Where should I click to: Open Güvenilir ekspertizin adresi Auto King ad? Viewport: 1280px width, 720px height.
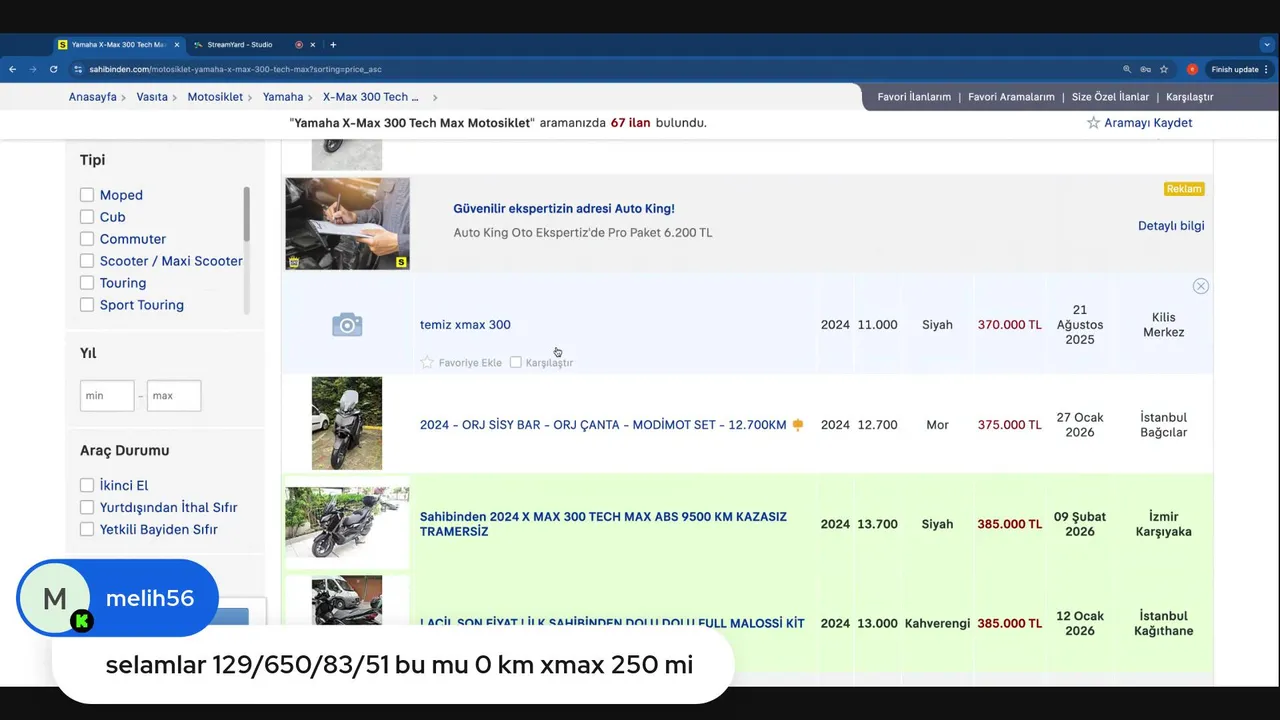(x=564, y=209)
